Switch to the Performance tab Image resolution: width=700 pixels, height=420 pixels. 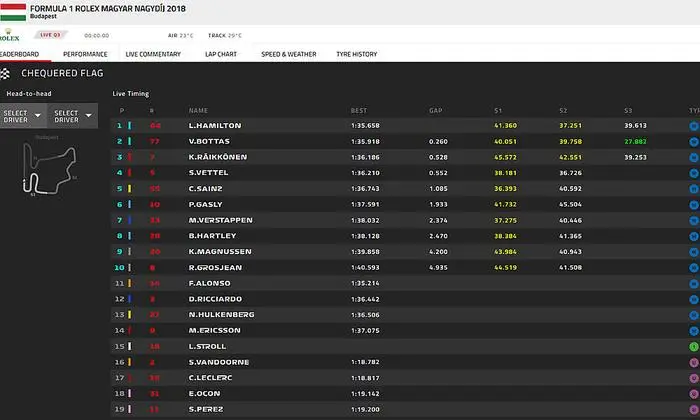[x=86, y=54]
